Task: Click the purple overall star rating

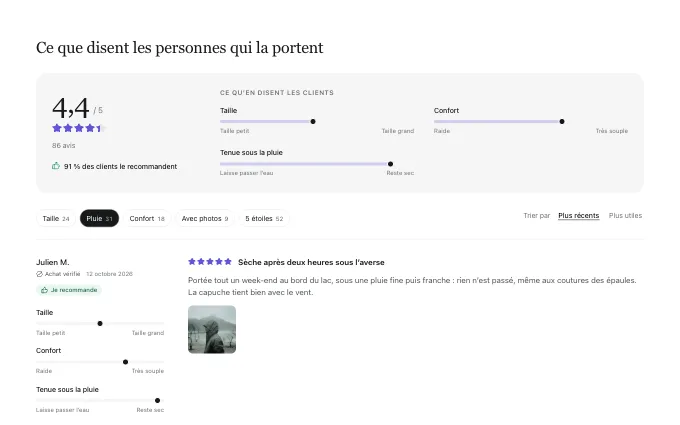Action: pos(78,128)
